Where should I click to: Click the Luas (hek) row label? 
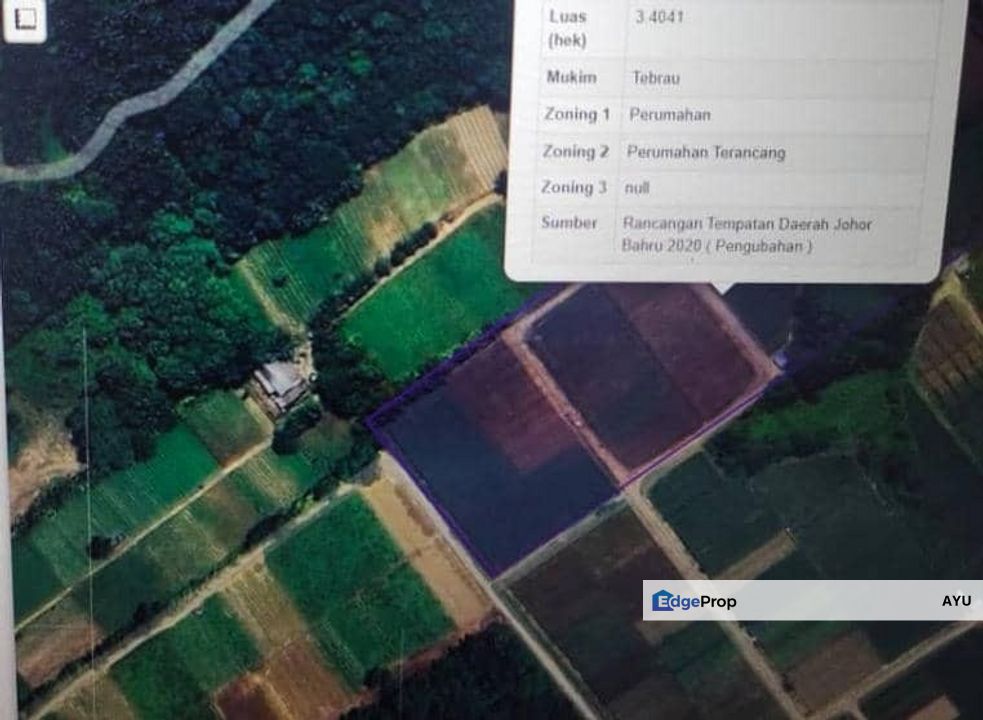tap(567, 28)
